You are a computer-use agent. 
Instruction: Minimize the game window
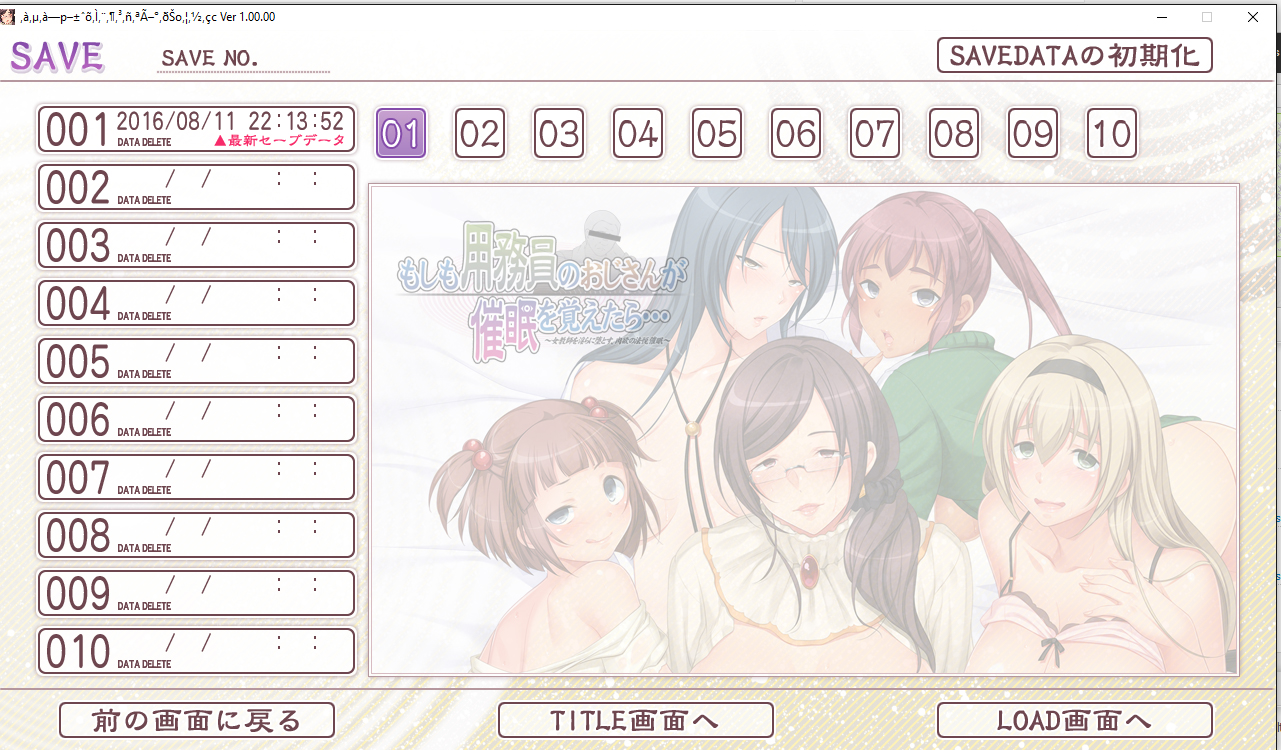click(x=1161, y=17)
